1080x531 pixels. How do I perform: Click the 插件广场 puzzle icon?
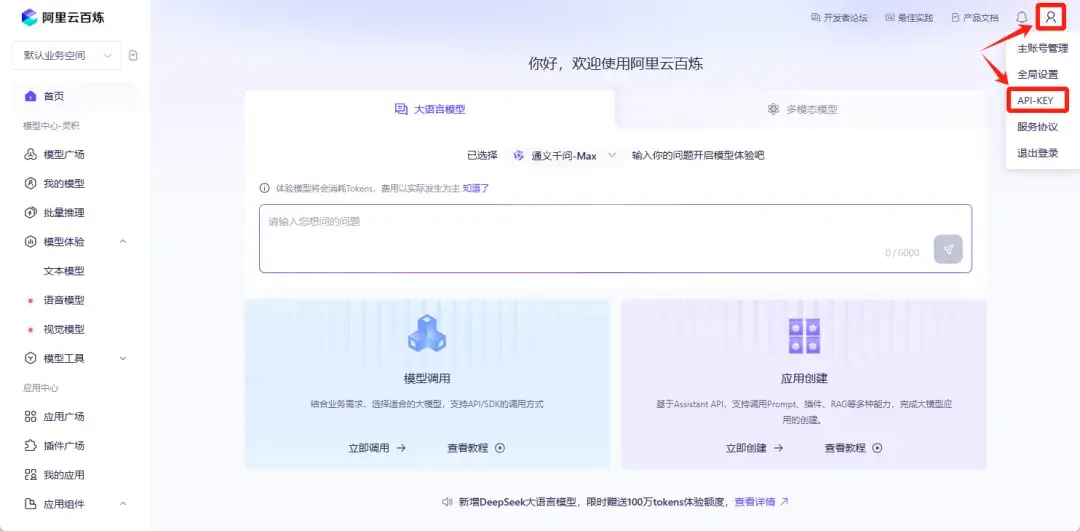tap(30, 446)
